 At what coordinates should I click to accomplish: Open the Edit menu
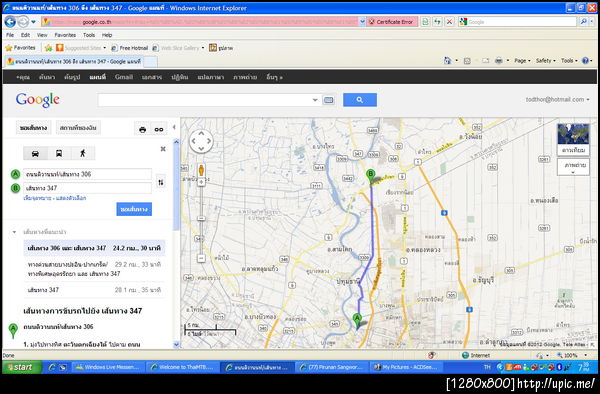pos(25,35)
